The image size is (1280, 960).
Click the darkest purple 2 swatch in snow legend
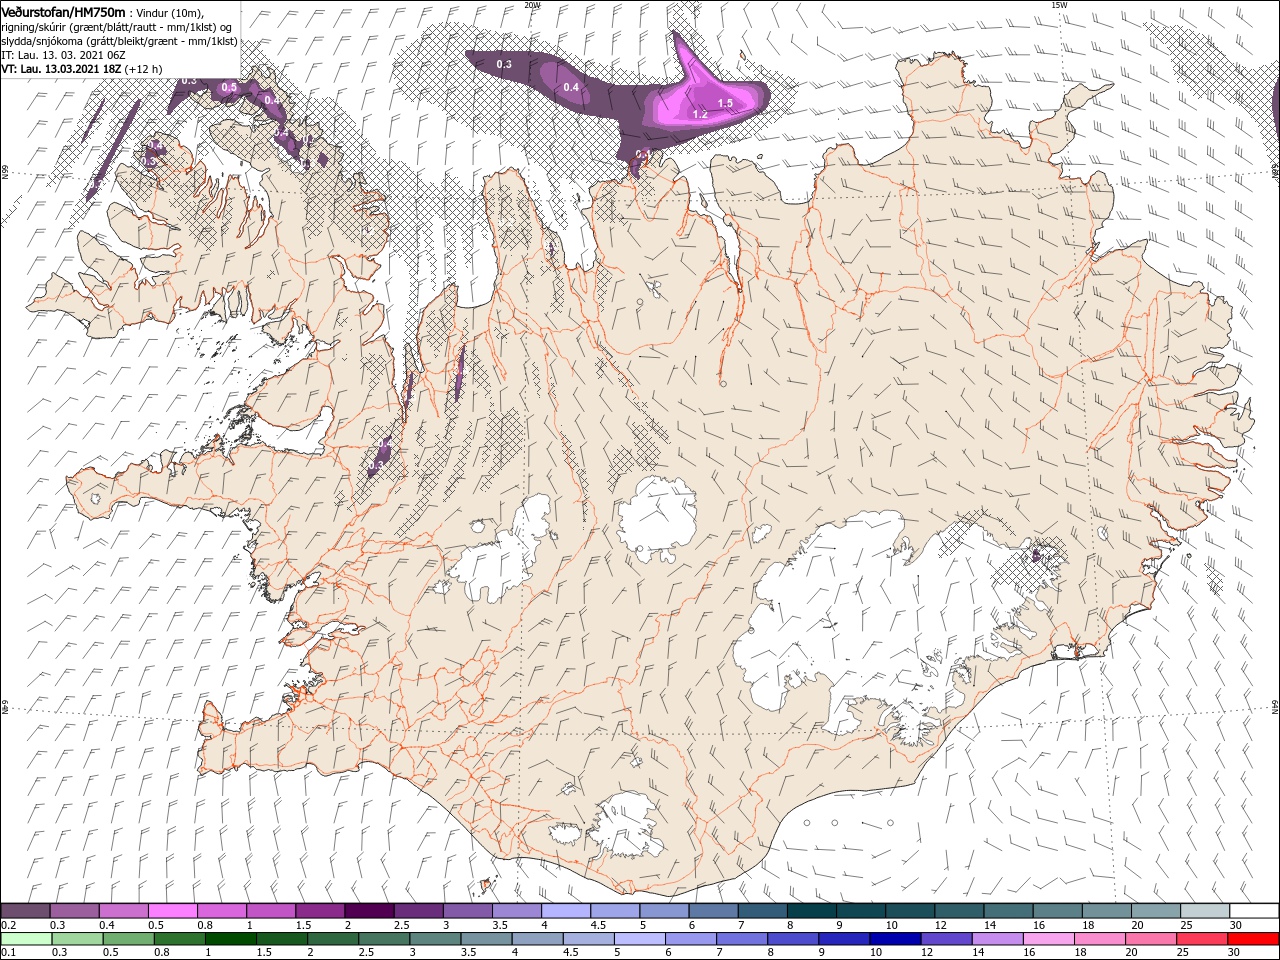pyautogui.click(x=369, y=911)
